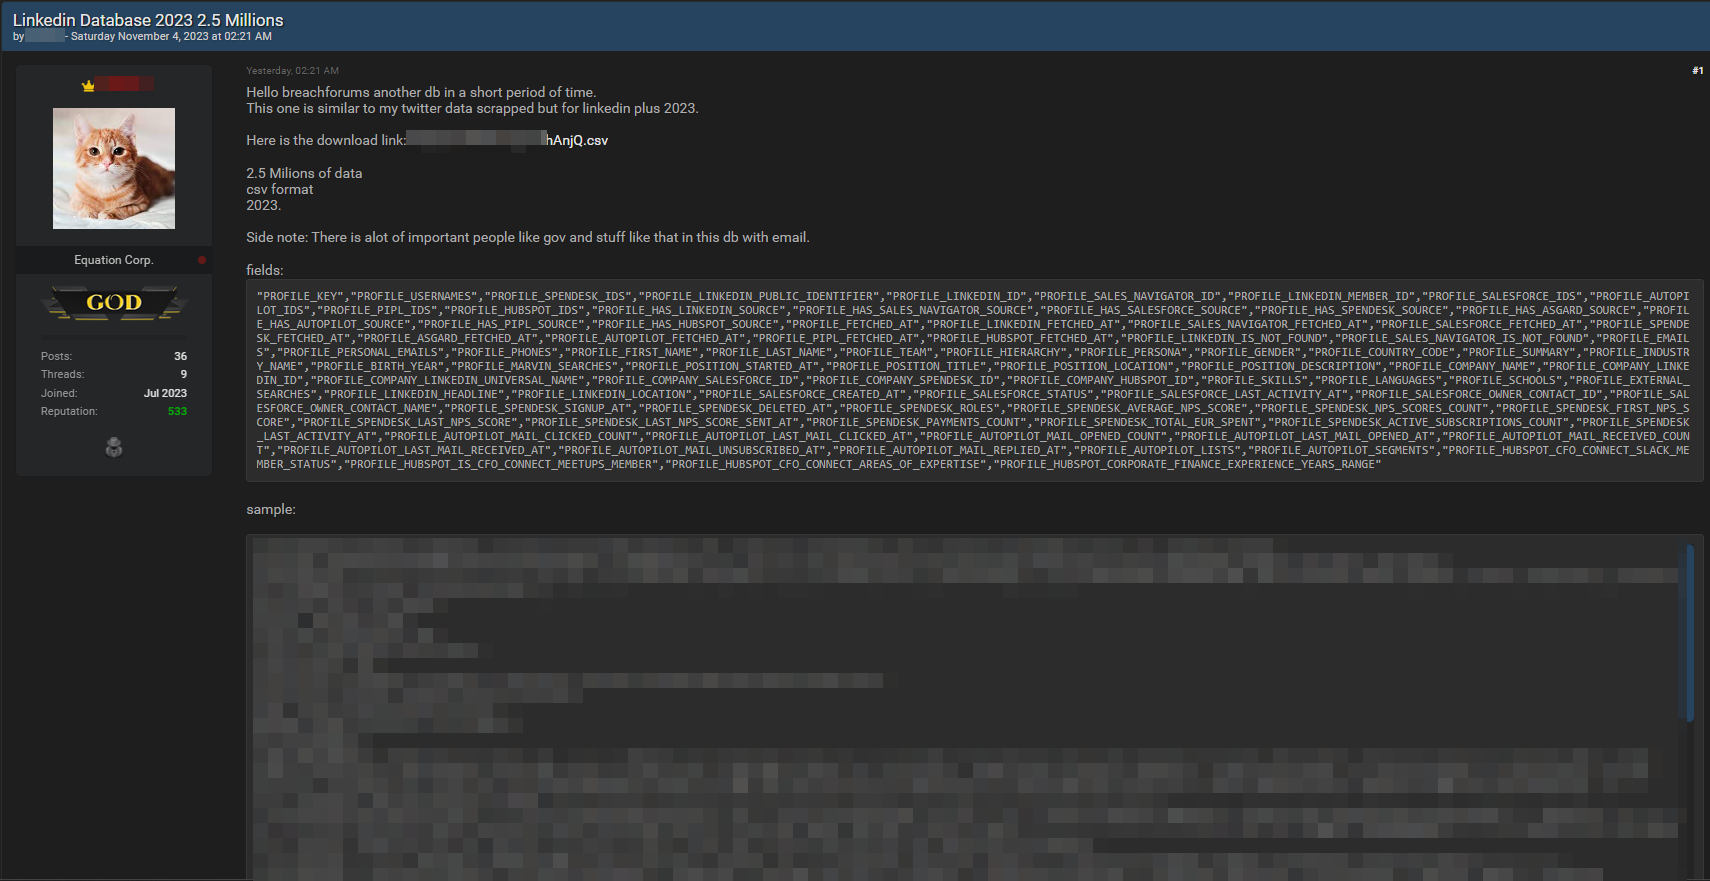This screenshot has height=881, width=1710.
Task: Click the Equation Corp. user title
Action: [x=113, y=260]
